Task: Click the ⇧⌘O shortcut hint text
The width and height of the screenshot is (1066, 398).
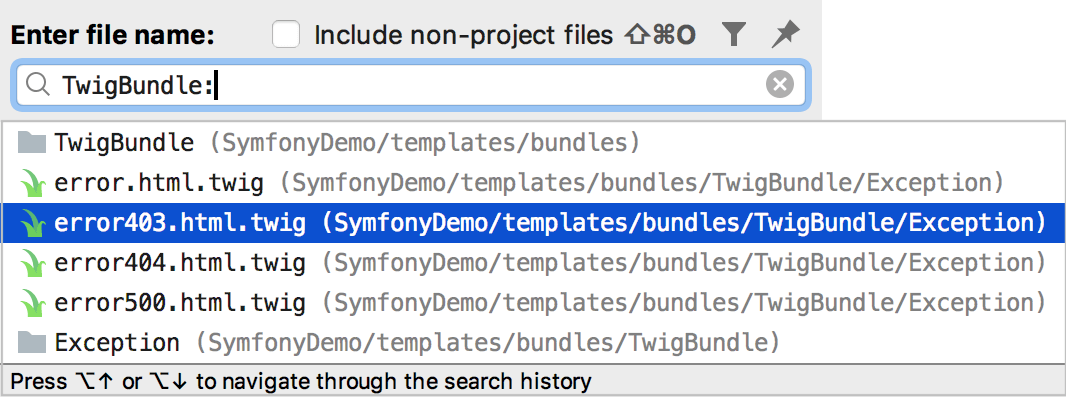Action: coord(659,35)
